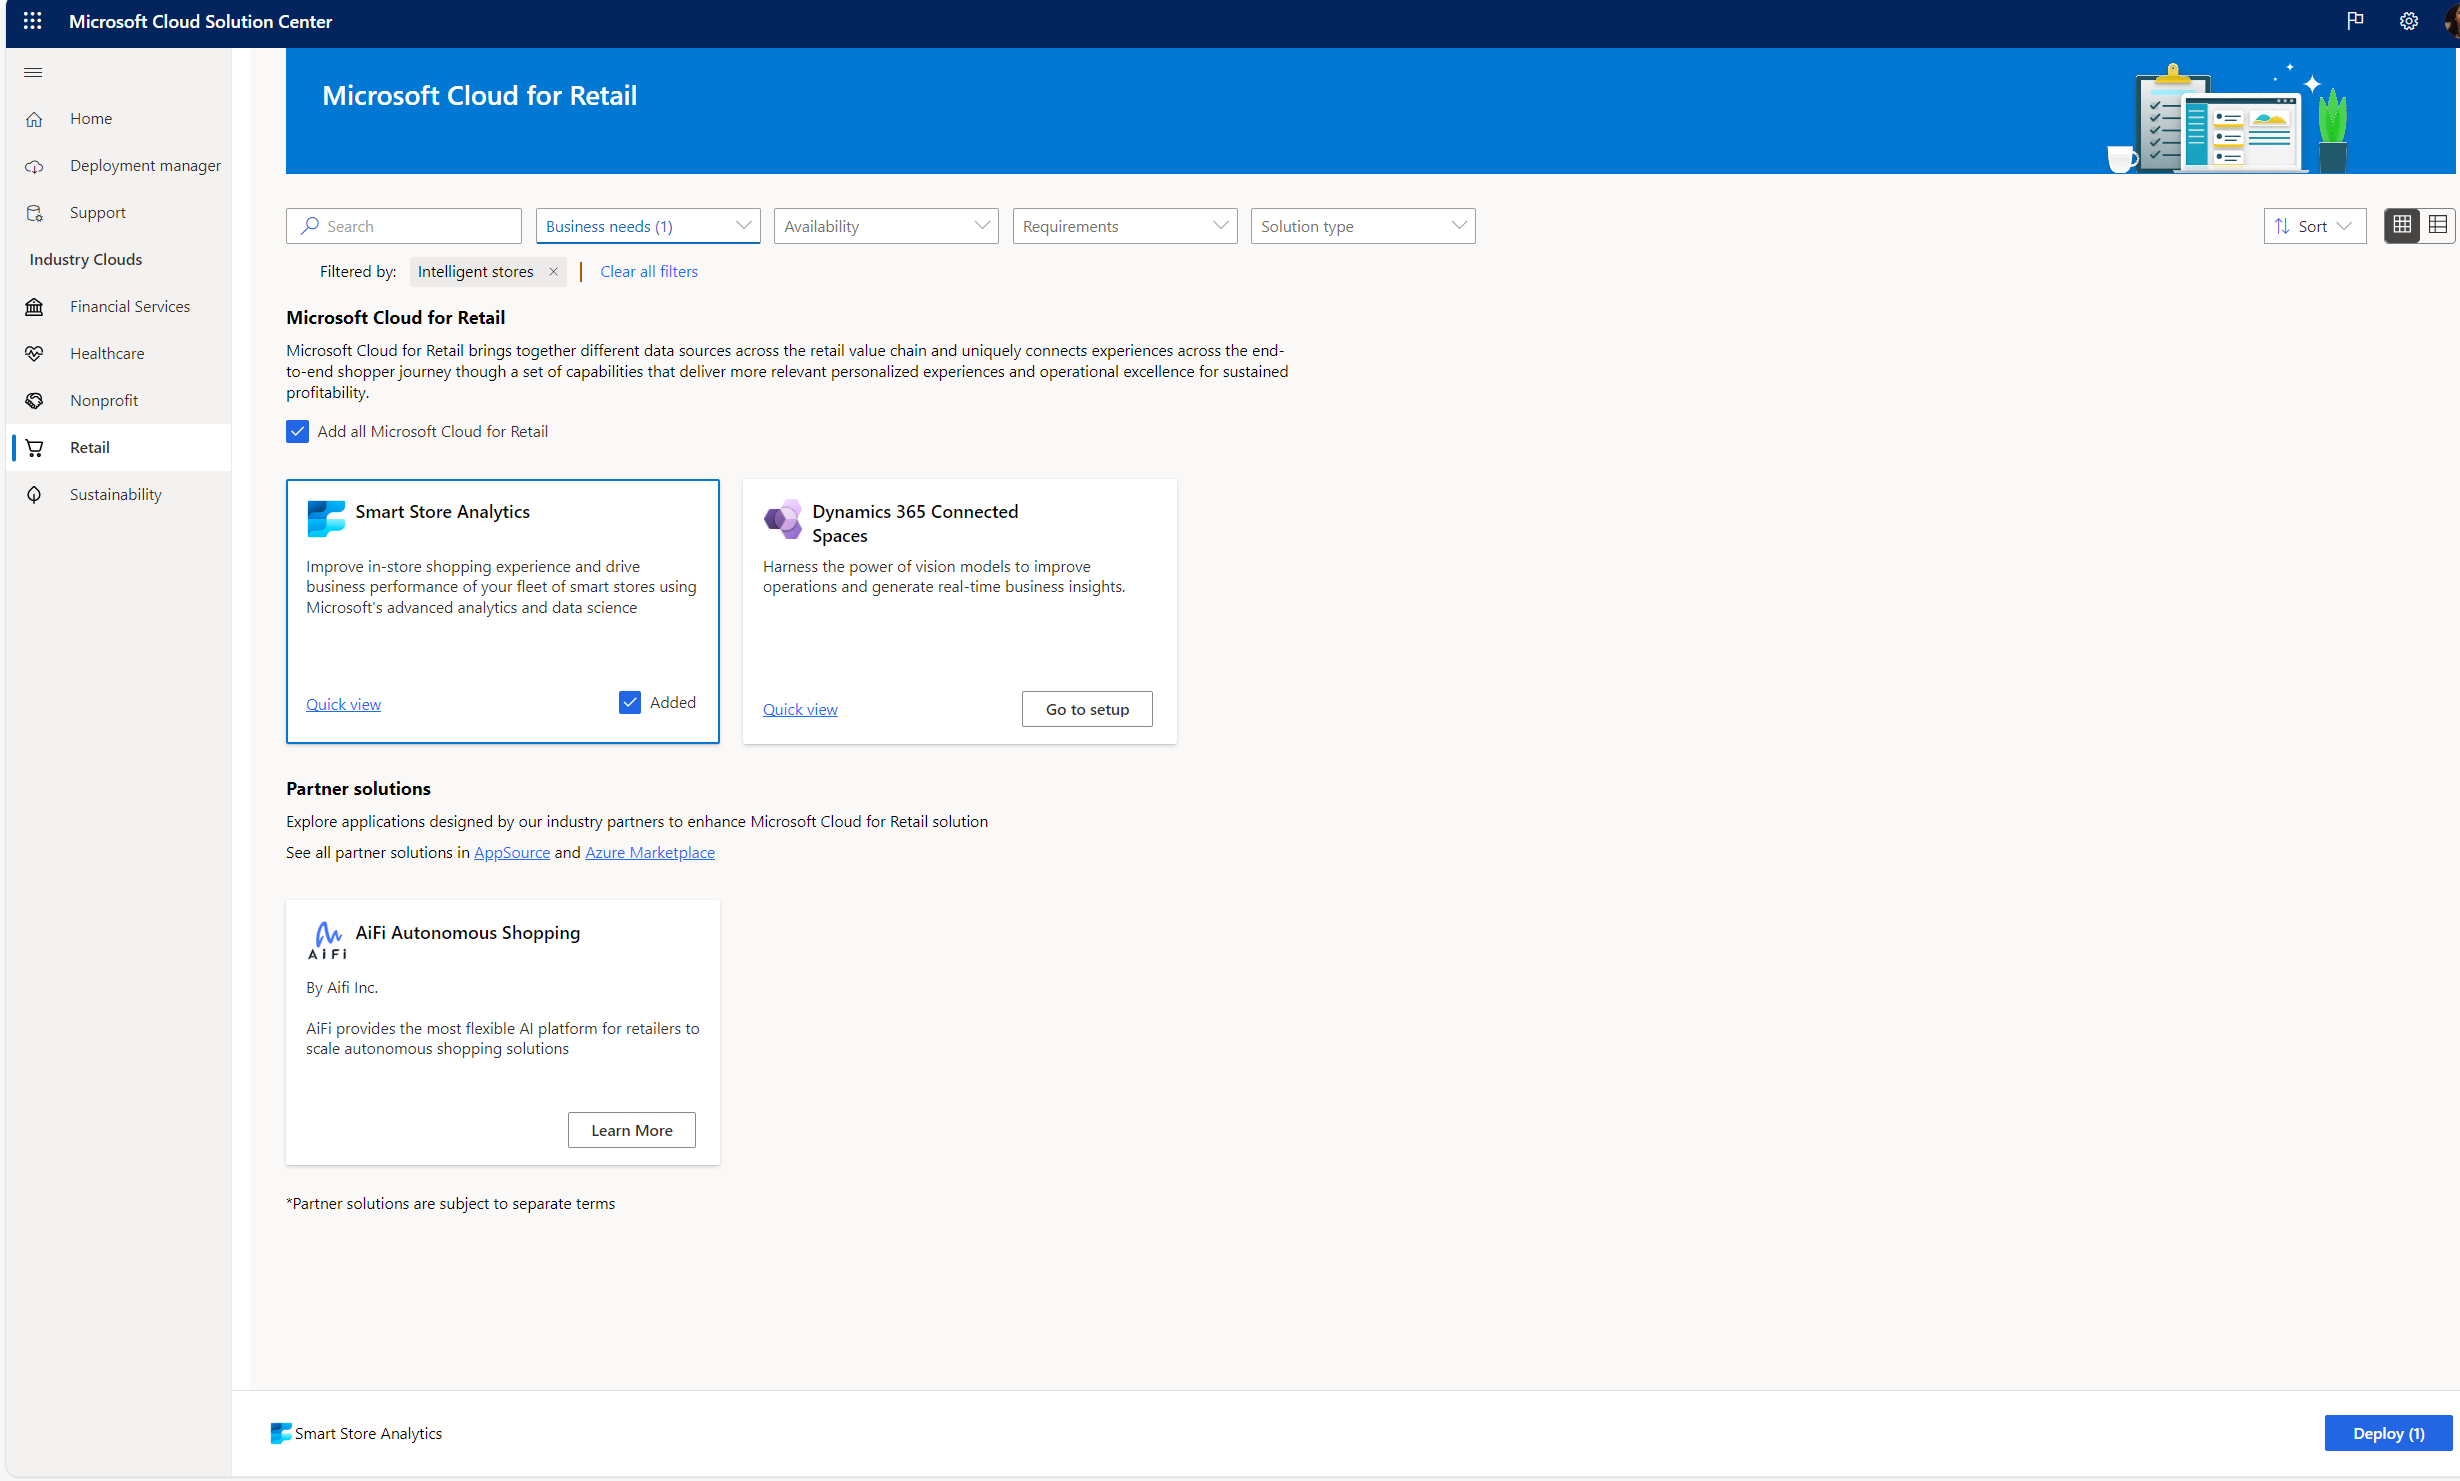Screen dimensions: 2460x1481
Task: Switch to list view layout
Action: click(x=2438, y=225)
